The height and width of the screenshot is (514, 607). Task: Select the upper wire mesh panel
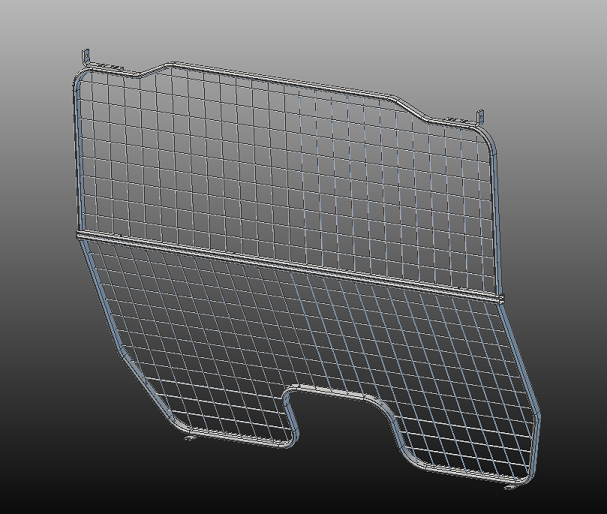(x=286, y=178)
